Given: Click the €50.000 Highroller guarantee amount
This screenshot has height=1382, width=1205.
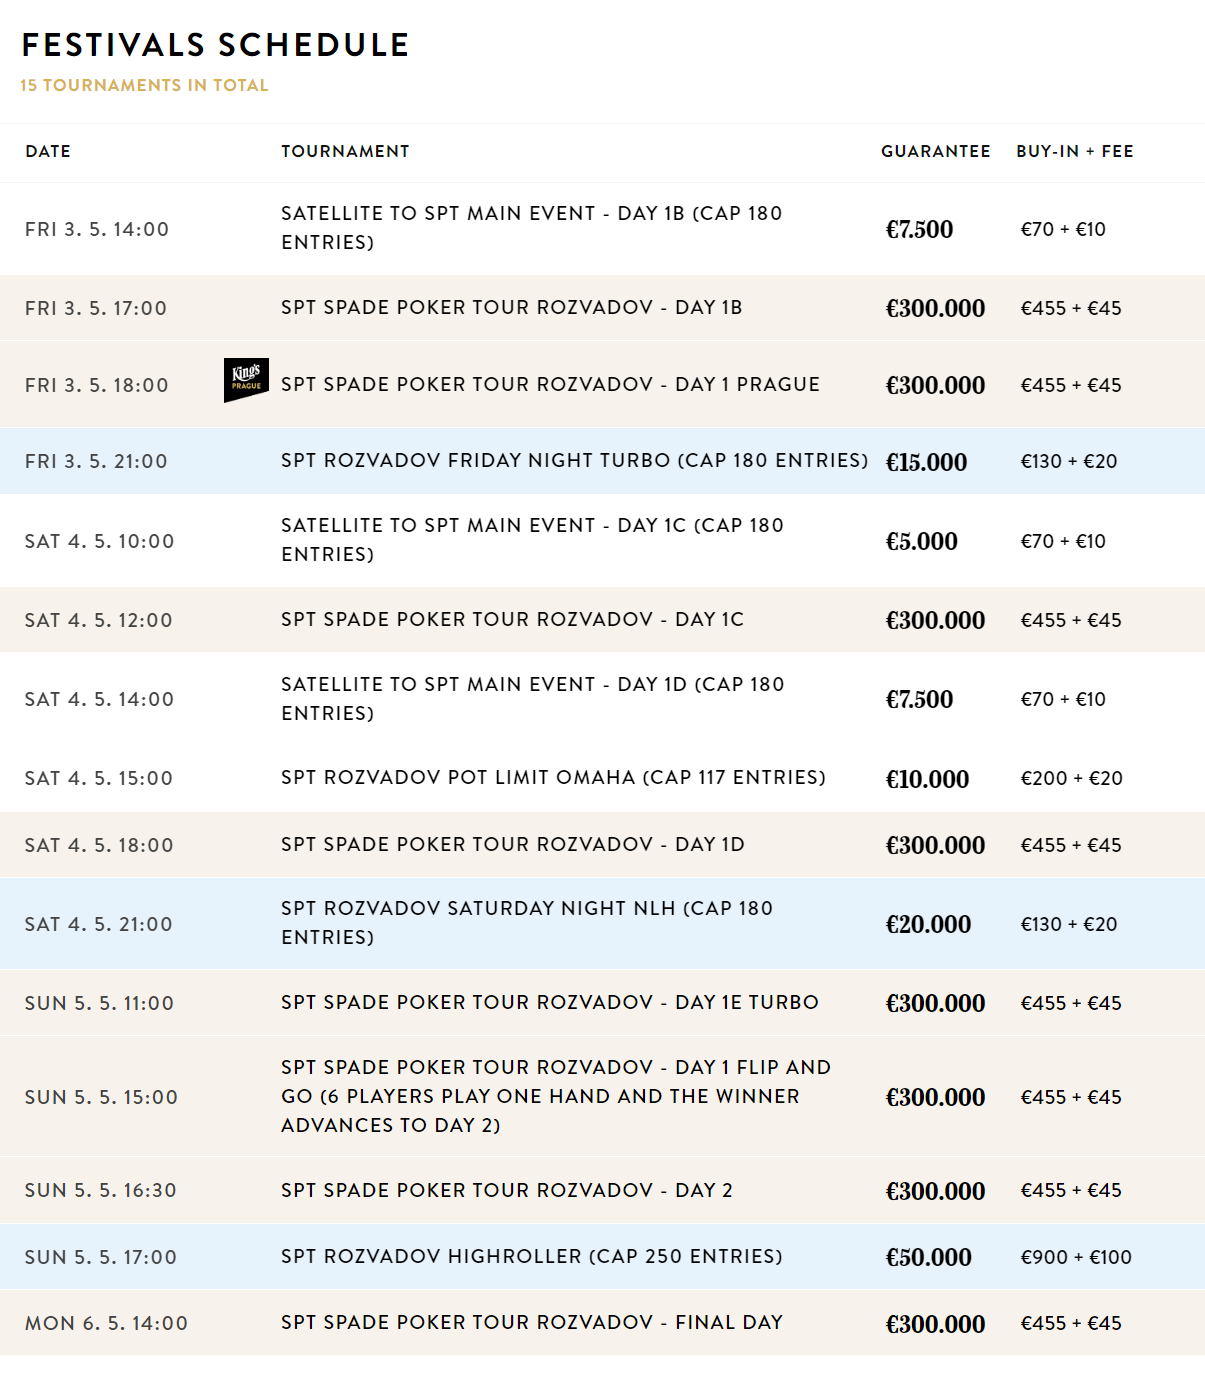Looking at the screenshot, I should click(928, 1258).
